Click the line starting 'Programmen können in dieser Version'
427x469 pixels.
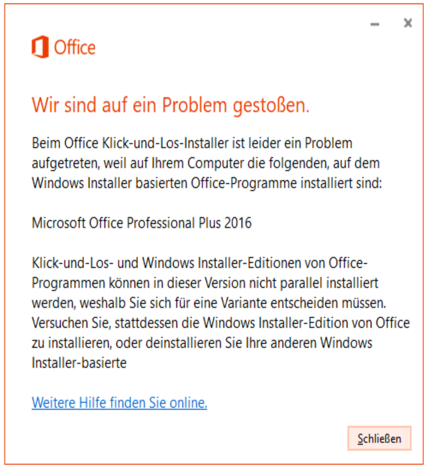(205, 283)
